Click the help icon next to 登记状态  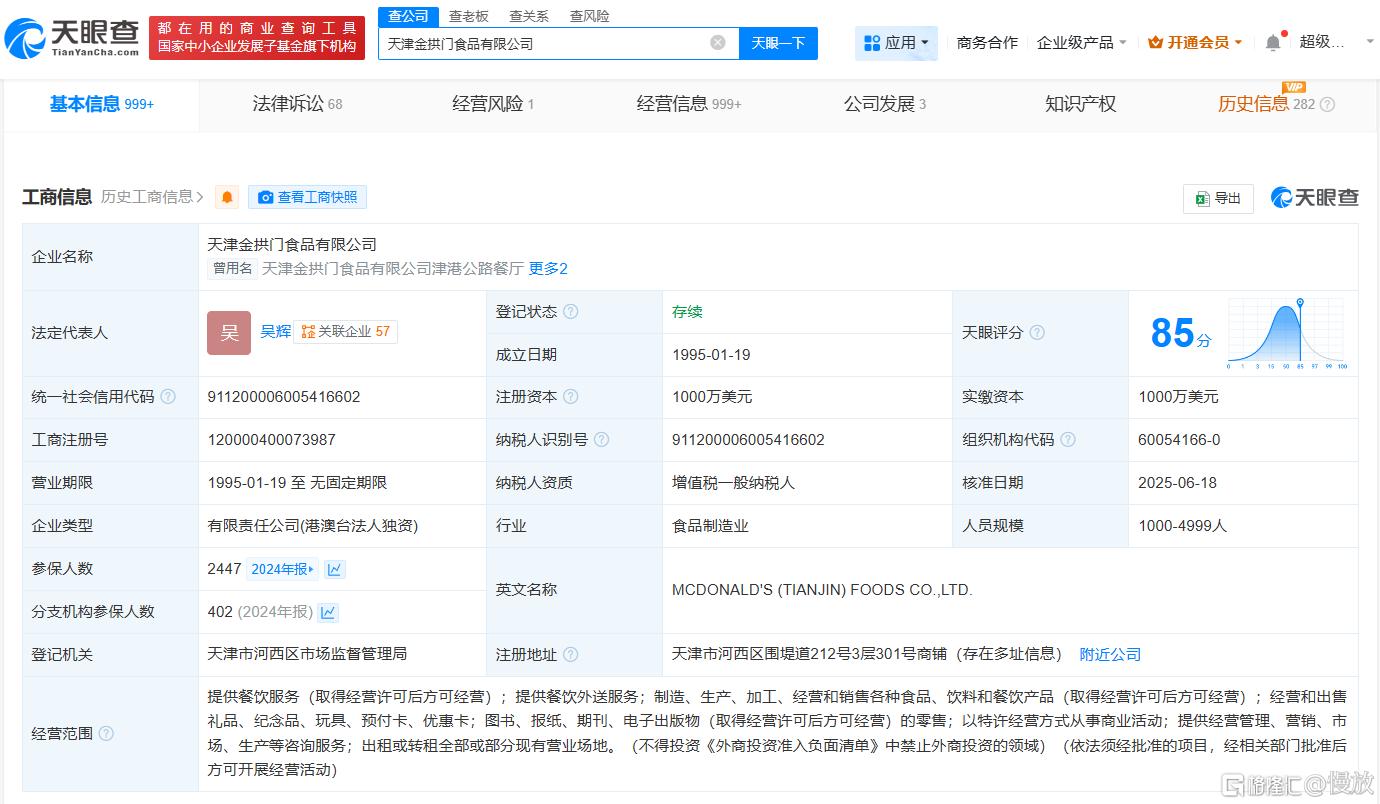click(x=570, y=311)
